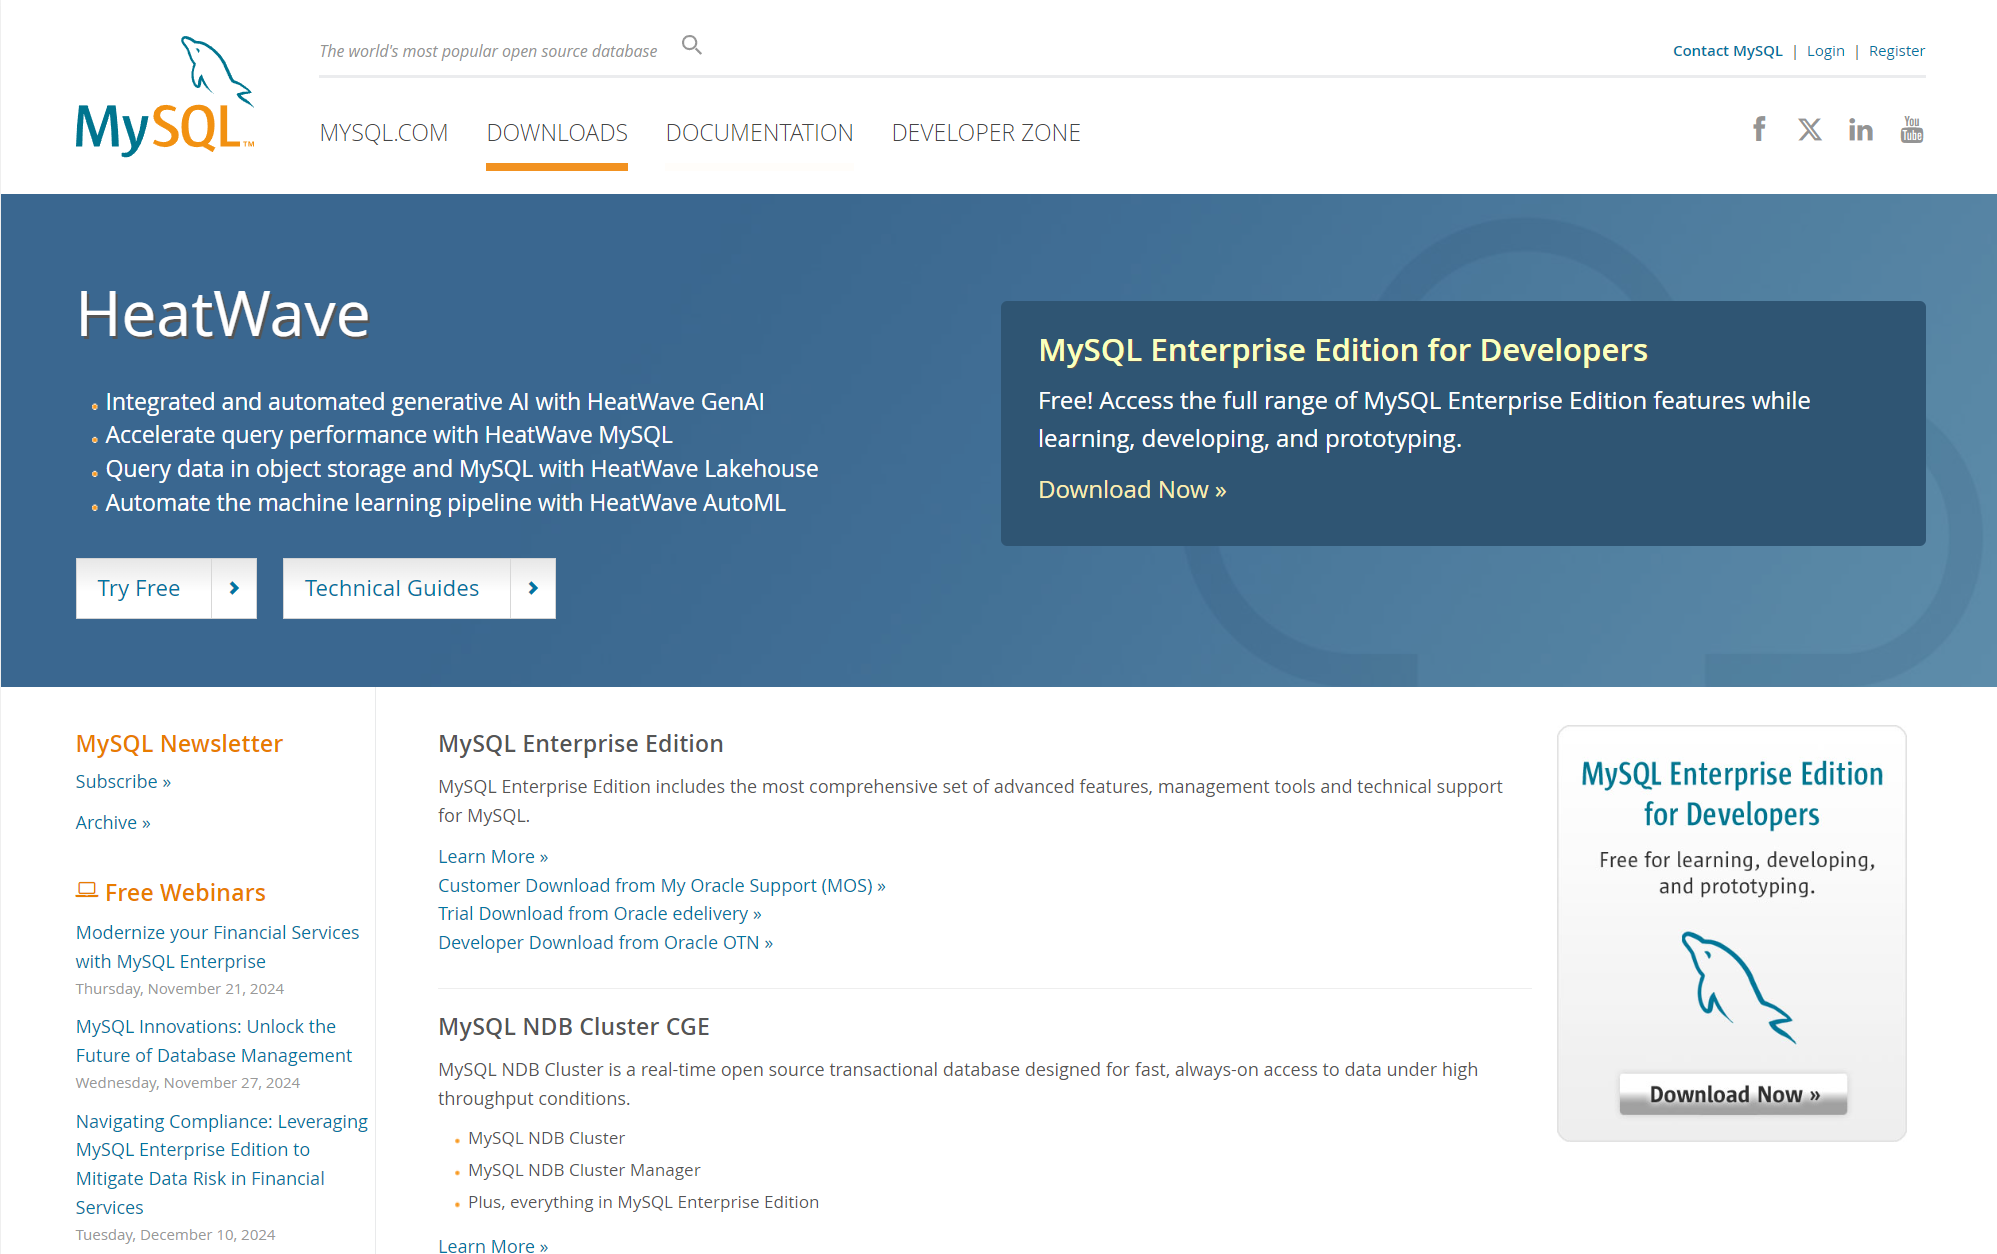Open the LinkedIn social icon
The image size is (1997, 1254).
point(1860,130)
